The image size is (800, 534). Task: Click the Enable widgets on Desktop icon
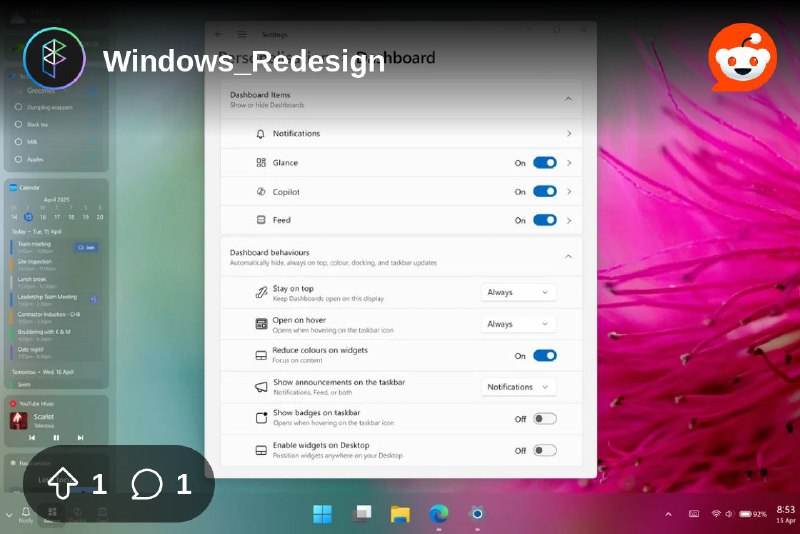pos(261,450)
